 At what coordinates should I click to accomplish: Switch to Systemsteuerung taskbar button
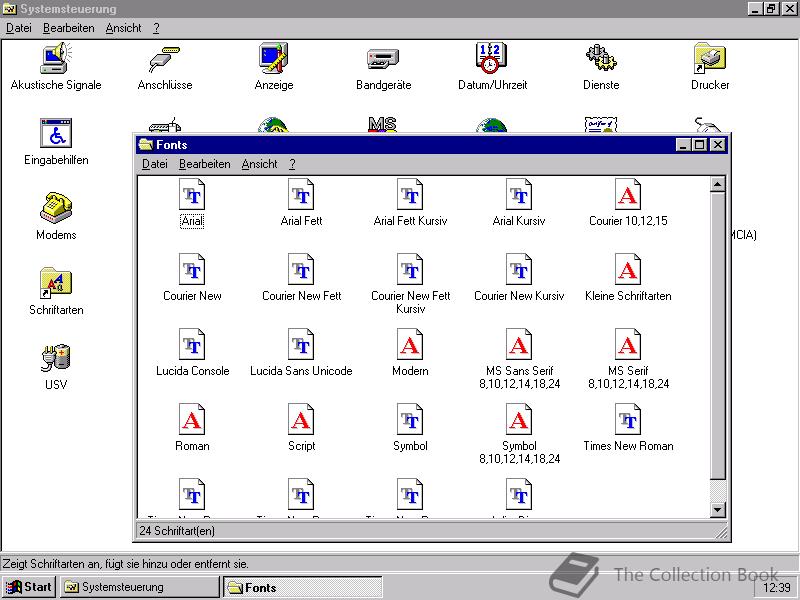pos(139,587)
